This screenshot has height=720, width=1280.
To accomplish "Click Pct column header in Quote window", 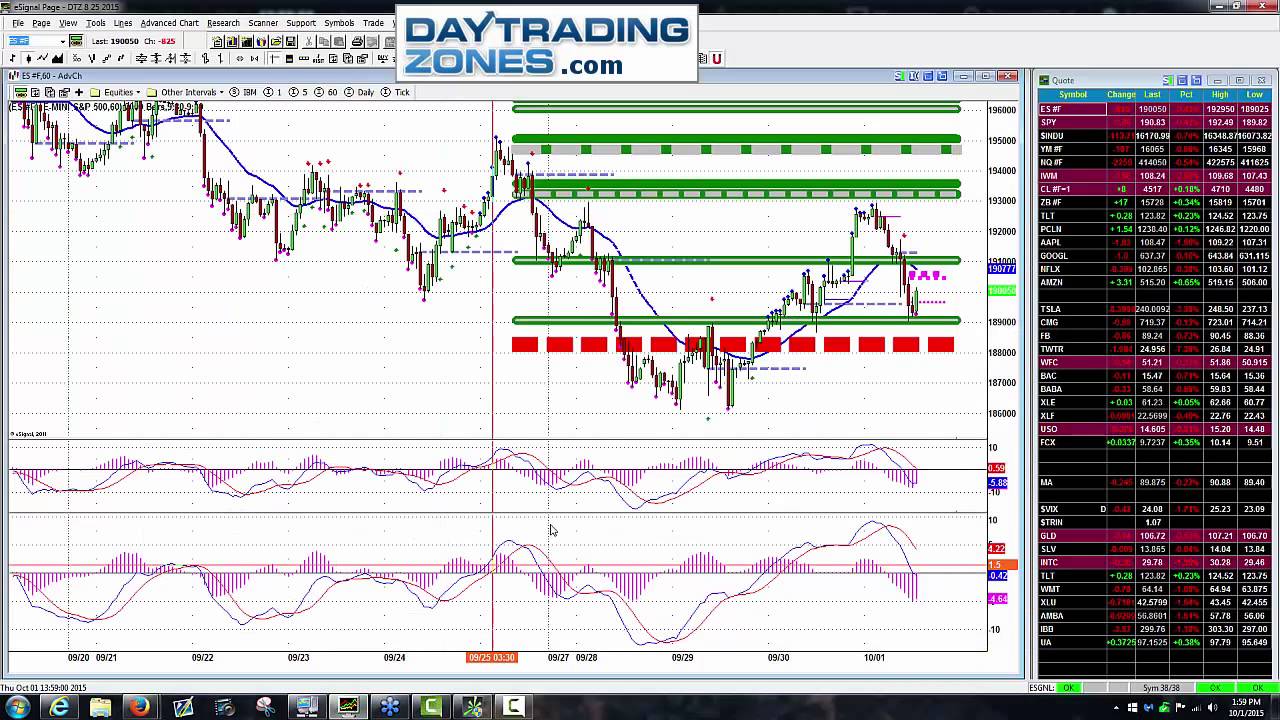I will click(1186, 95).
